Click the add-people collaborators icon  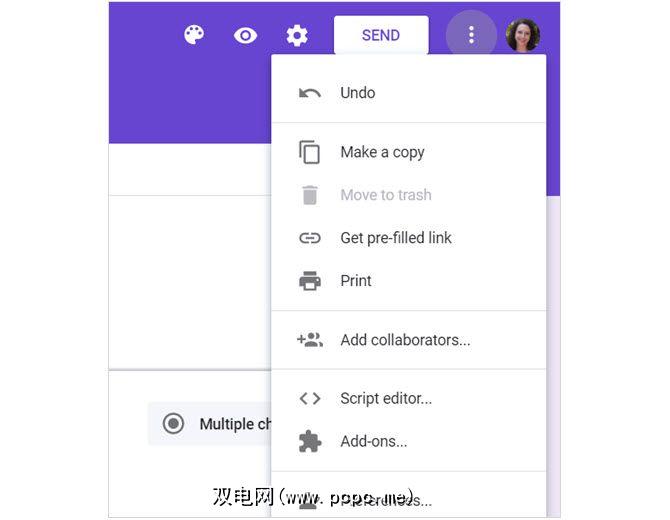310,340
